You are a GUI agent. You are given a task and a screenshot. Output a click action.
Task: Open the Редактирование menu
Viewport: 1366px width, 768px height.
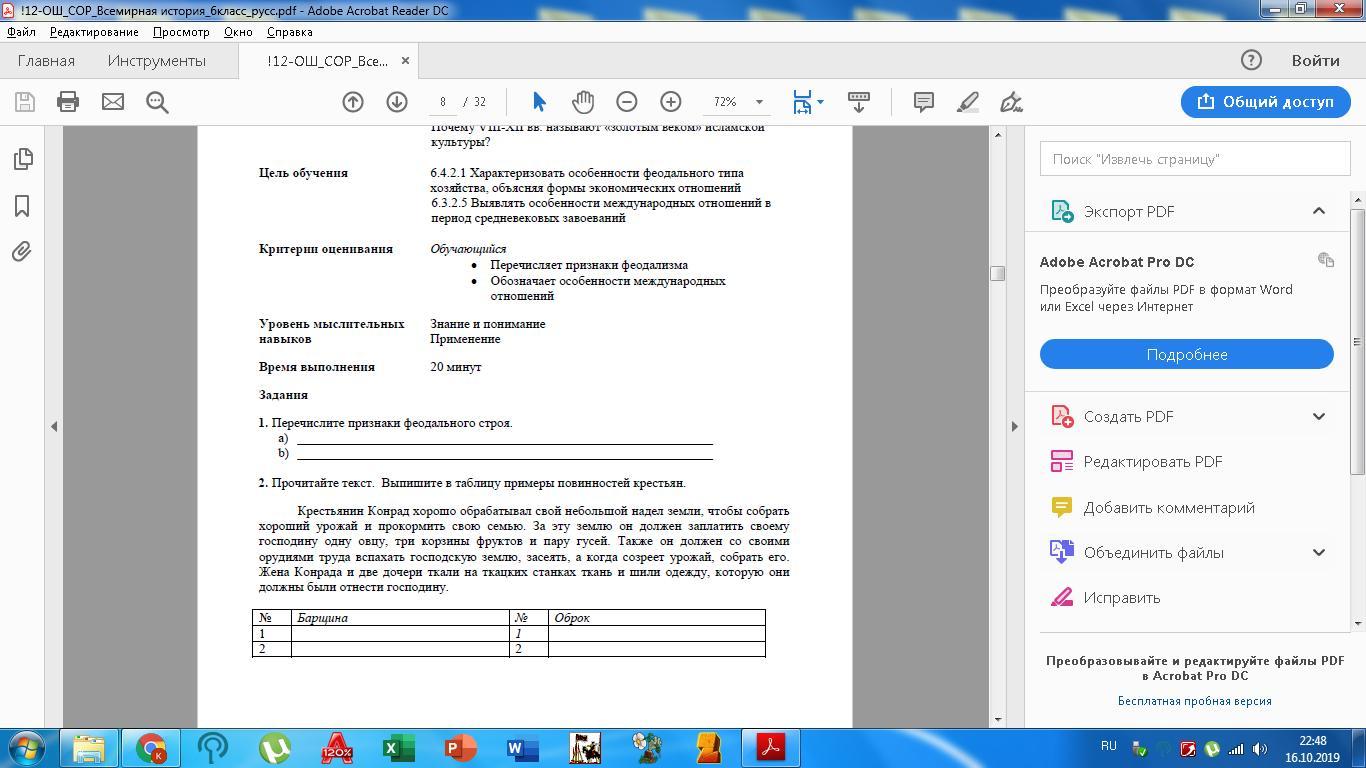pos(94,32)
